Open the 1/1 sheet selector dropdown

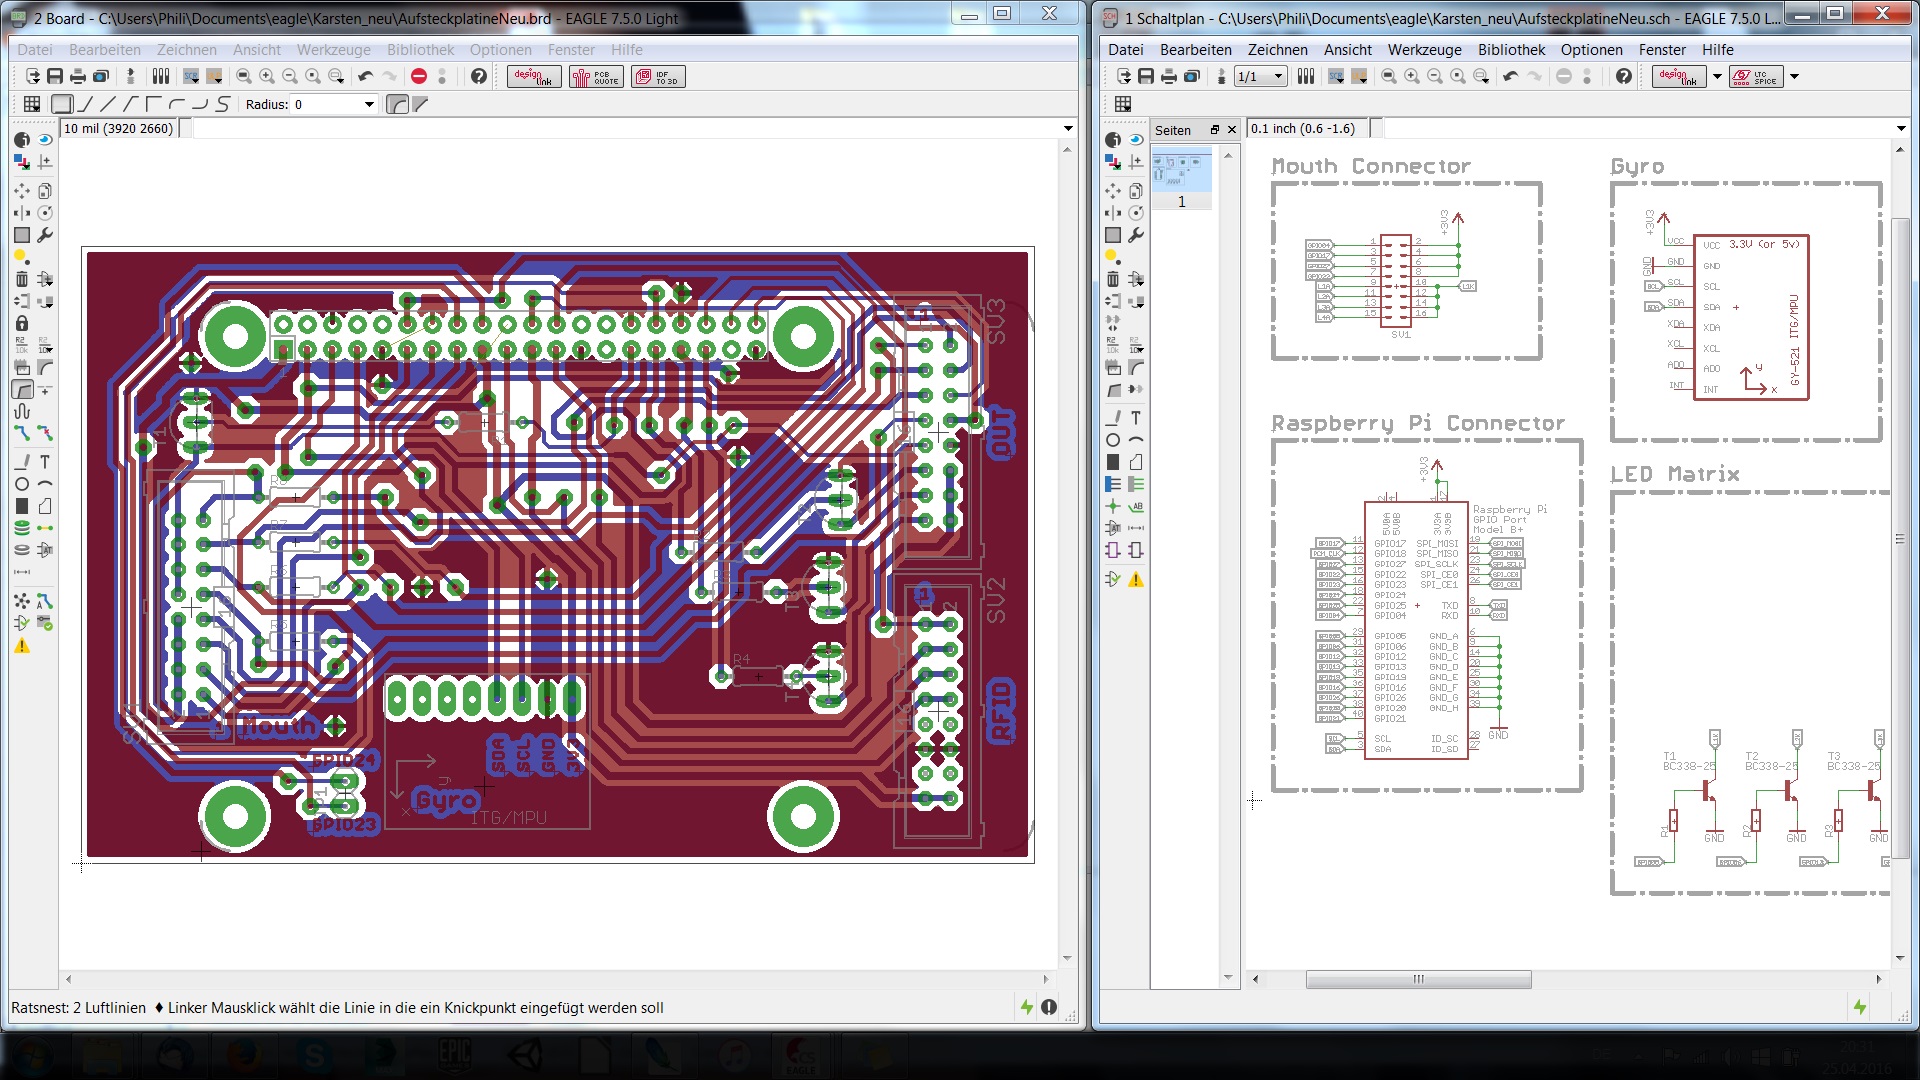coord(1277,77)
